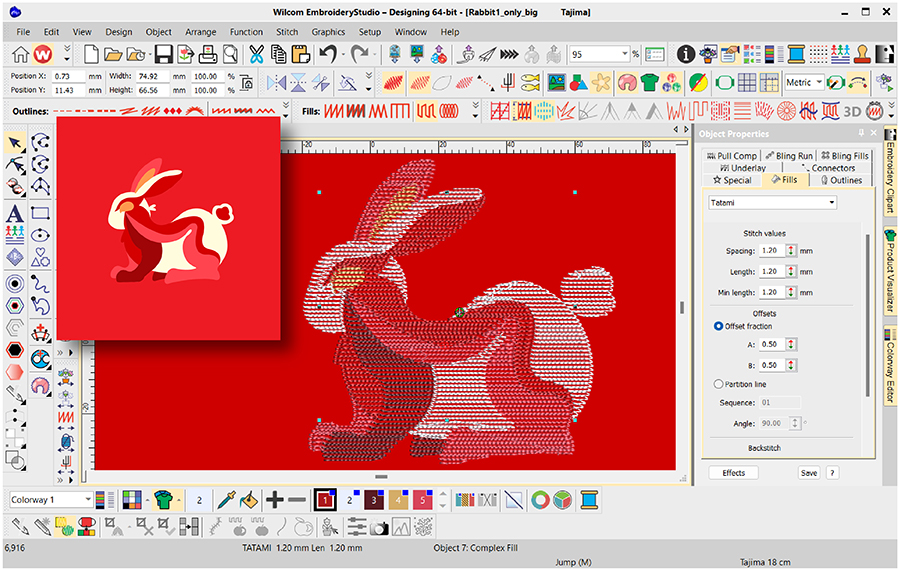Click the 3D fill stitch icon
Image resolution: width=900 pixels, height=570 pixels.
(854, 110)
